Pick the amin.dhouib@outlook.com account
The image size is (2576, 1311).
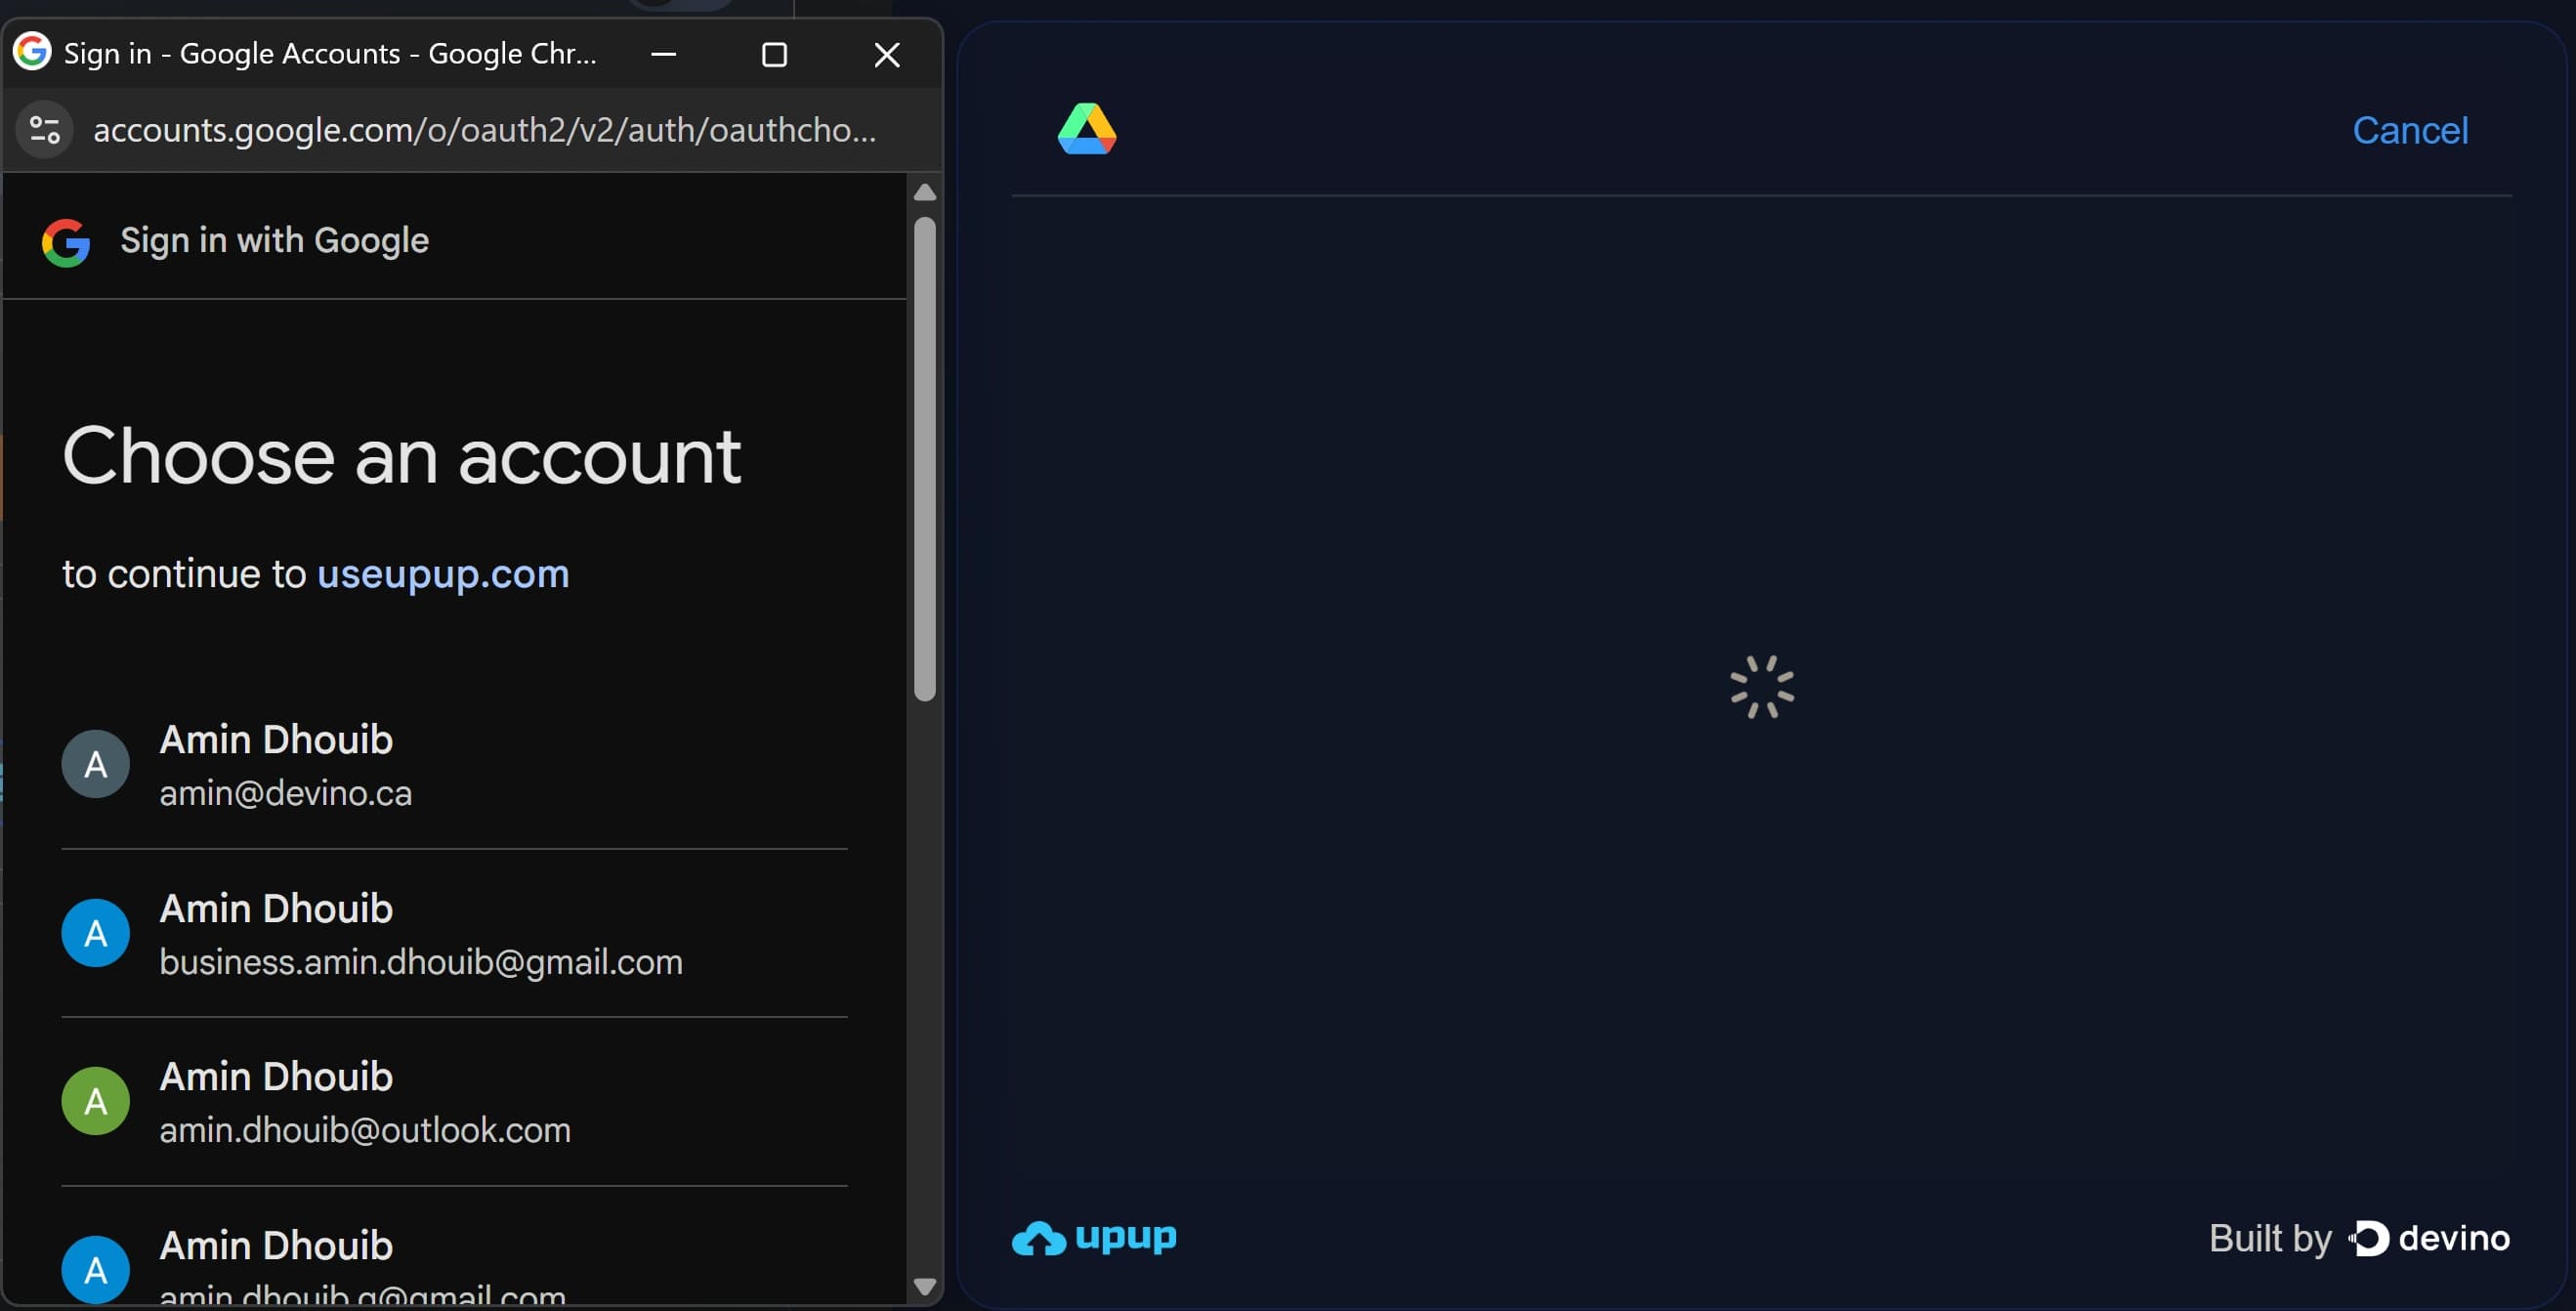click(454, 1102)
